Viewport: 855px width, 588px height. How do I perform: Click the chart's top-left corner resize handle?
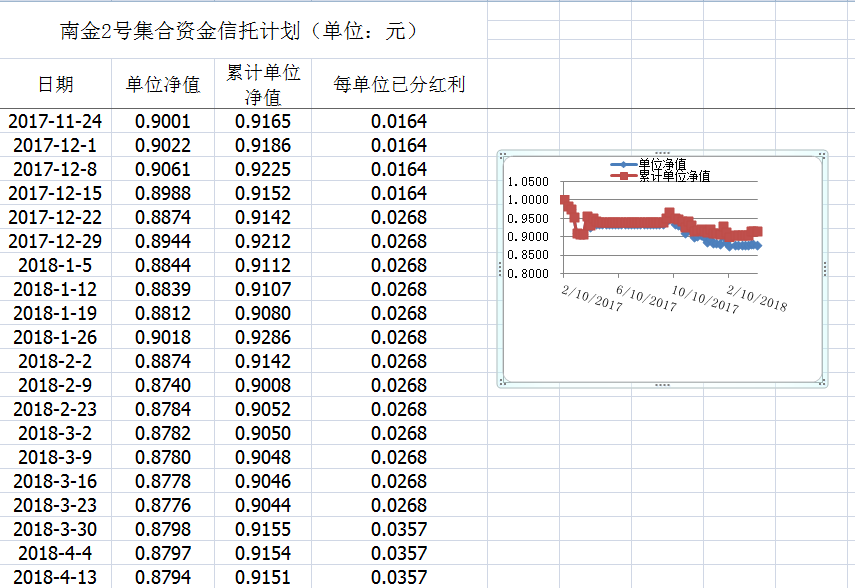pos(502,155)
